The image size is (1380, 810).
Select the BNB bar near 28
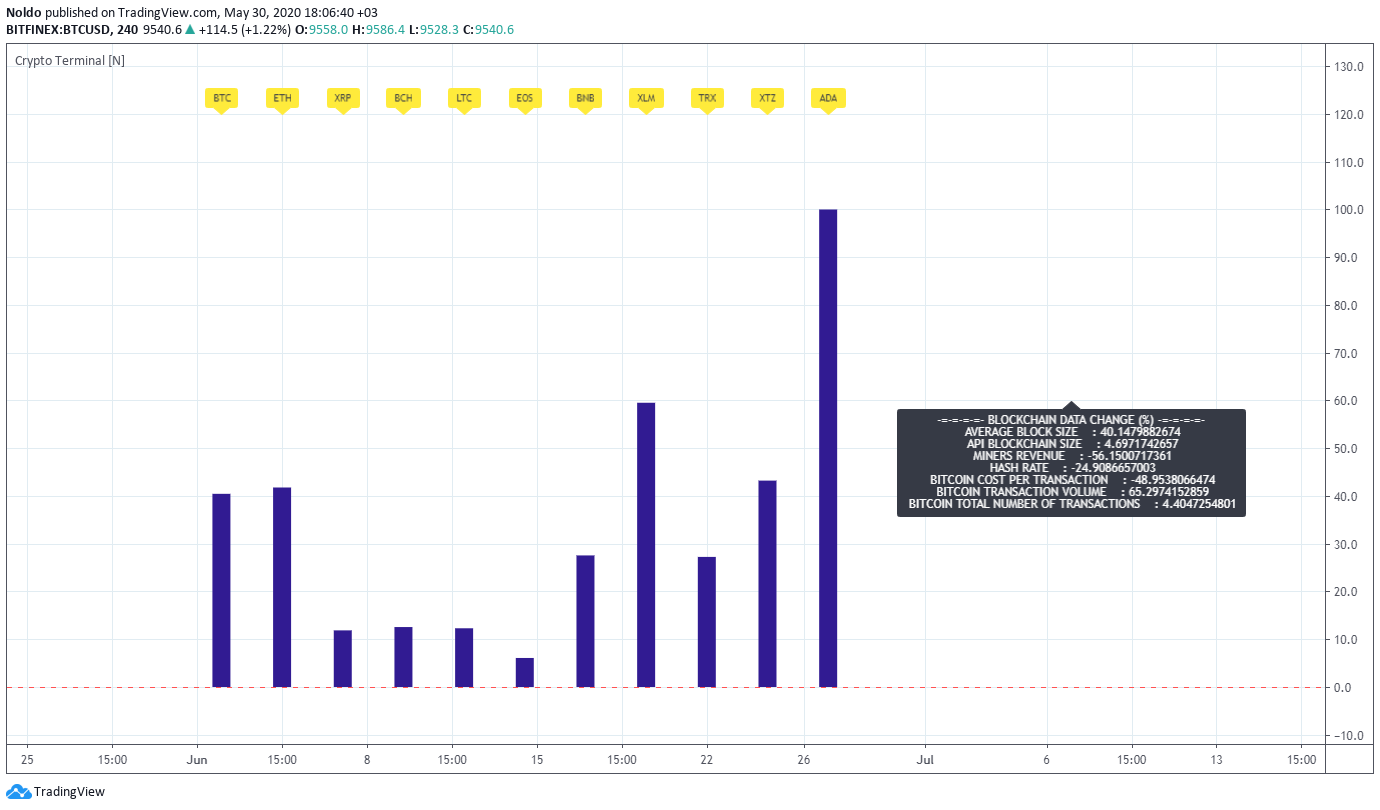(585, 621)
